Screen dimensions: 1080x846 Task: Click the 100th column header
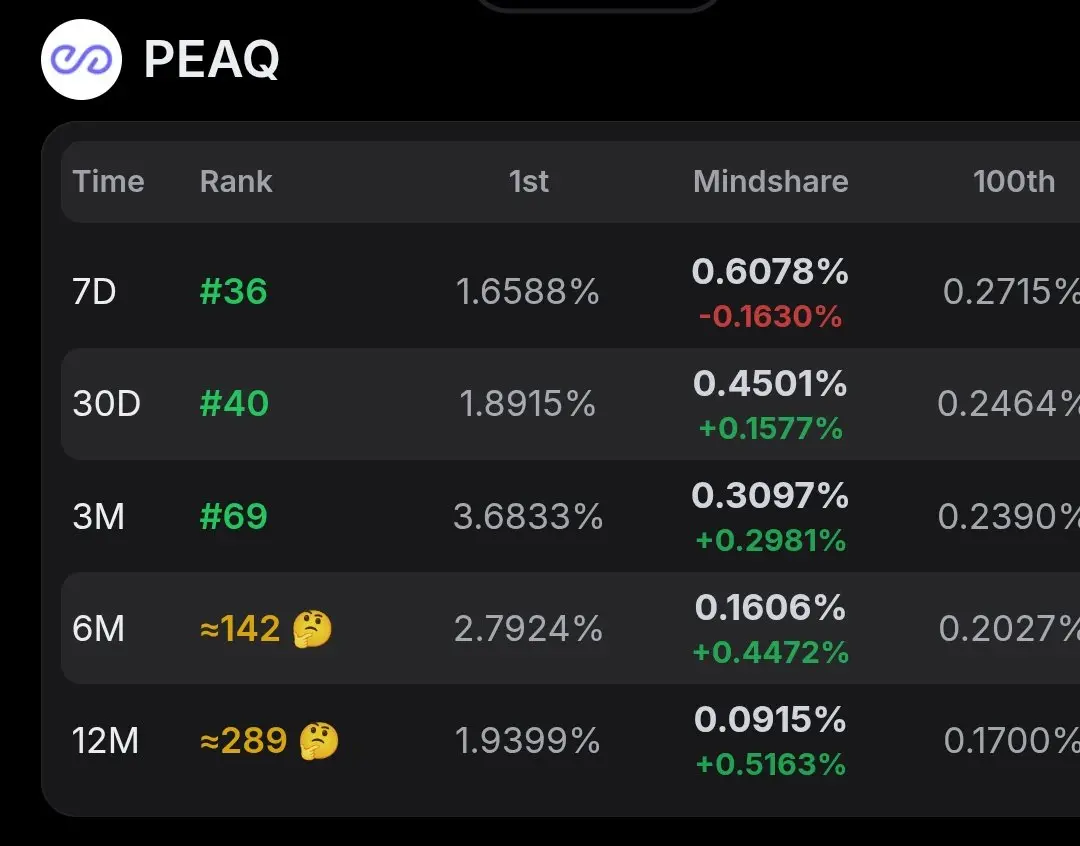coord(1014,182)
